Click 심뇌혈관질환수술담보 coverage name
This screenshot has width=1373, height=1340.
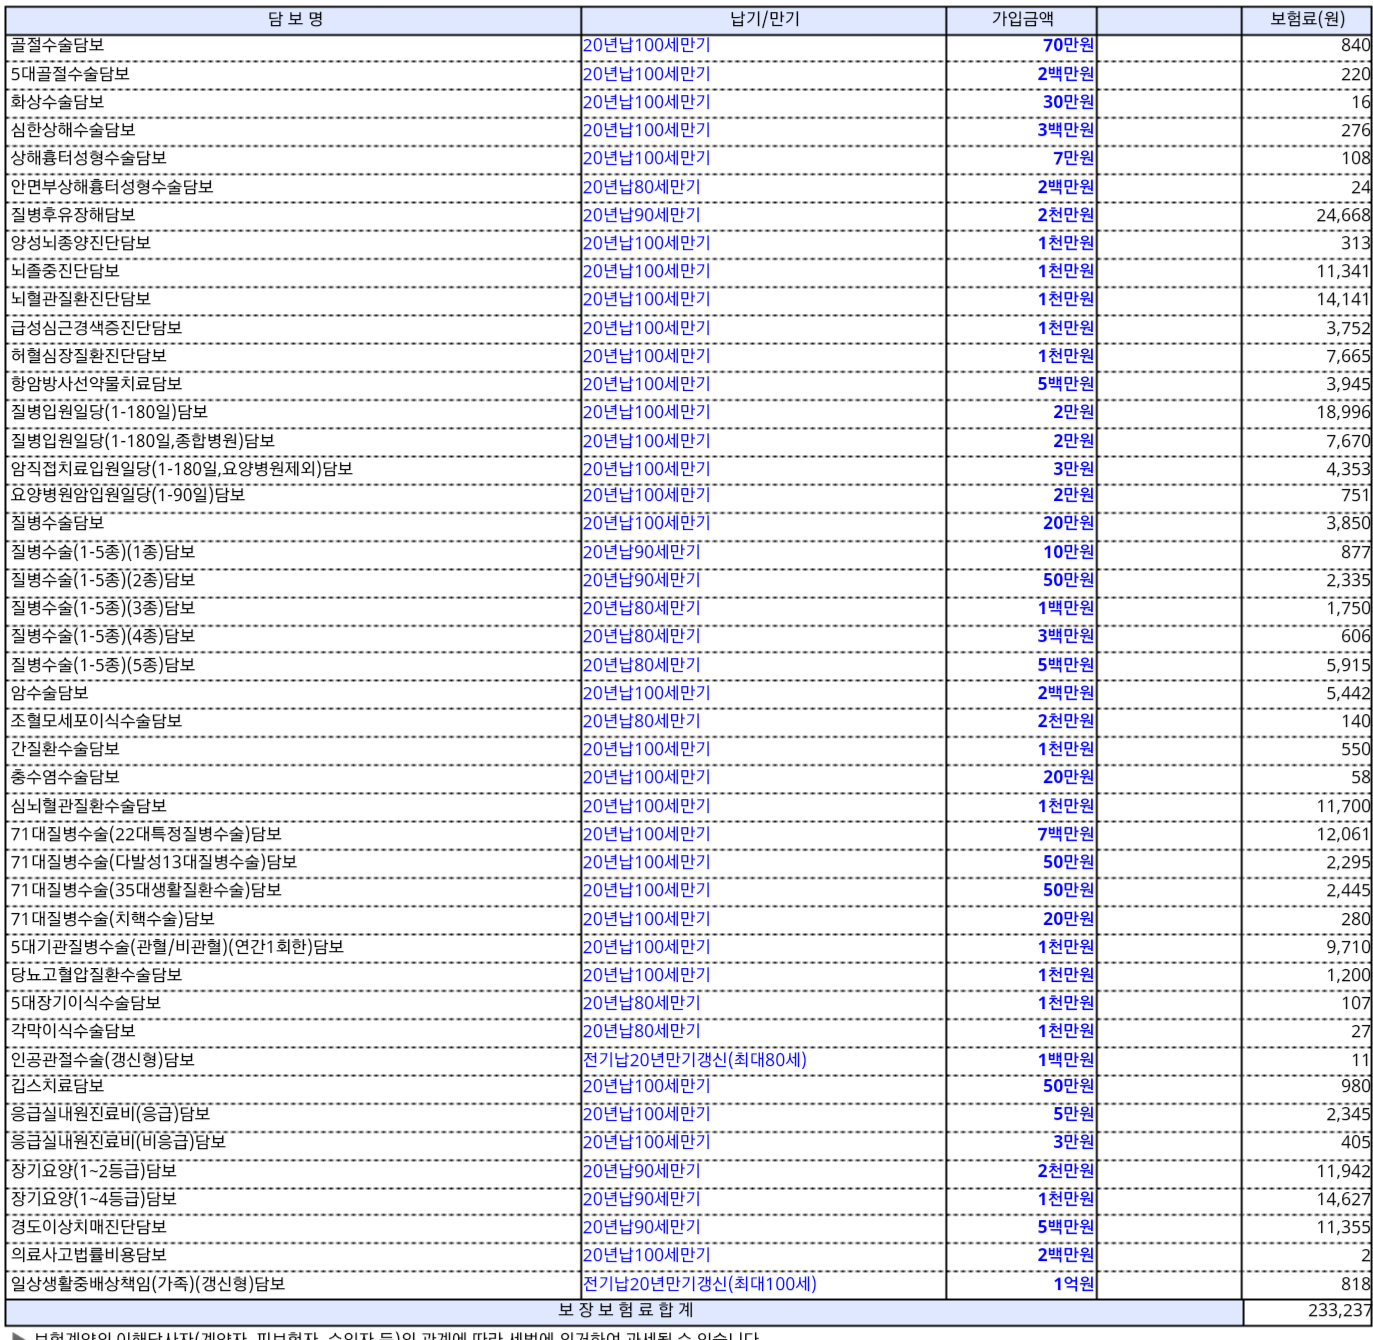[x=88, y=806]
